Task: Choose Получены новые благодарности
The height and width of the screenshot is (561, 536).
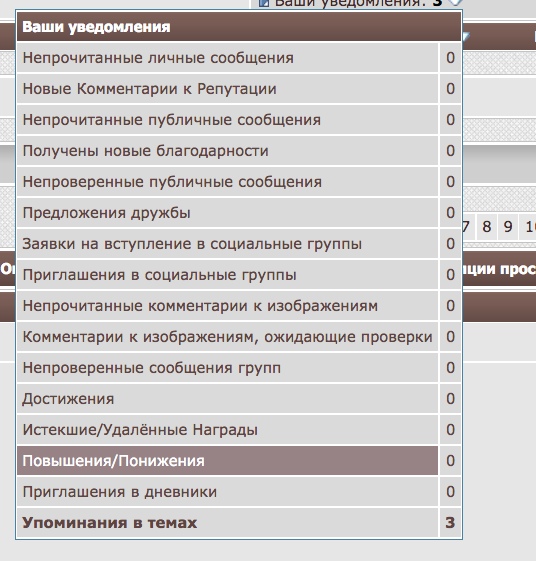Action: (228, 151)
